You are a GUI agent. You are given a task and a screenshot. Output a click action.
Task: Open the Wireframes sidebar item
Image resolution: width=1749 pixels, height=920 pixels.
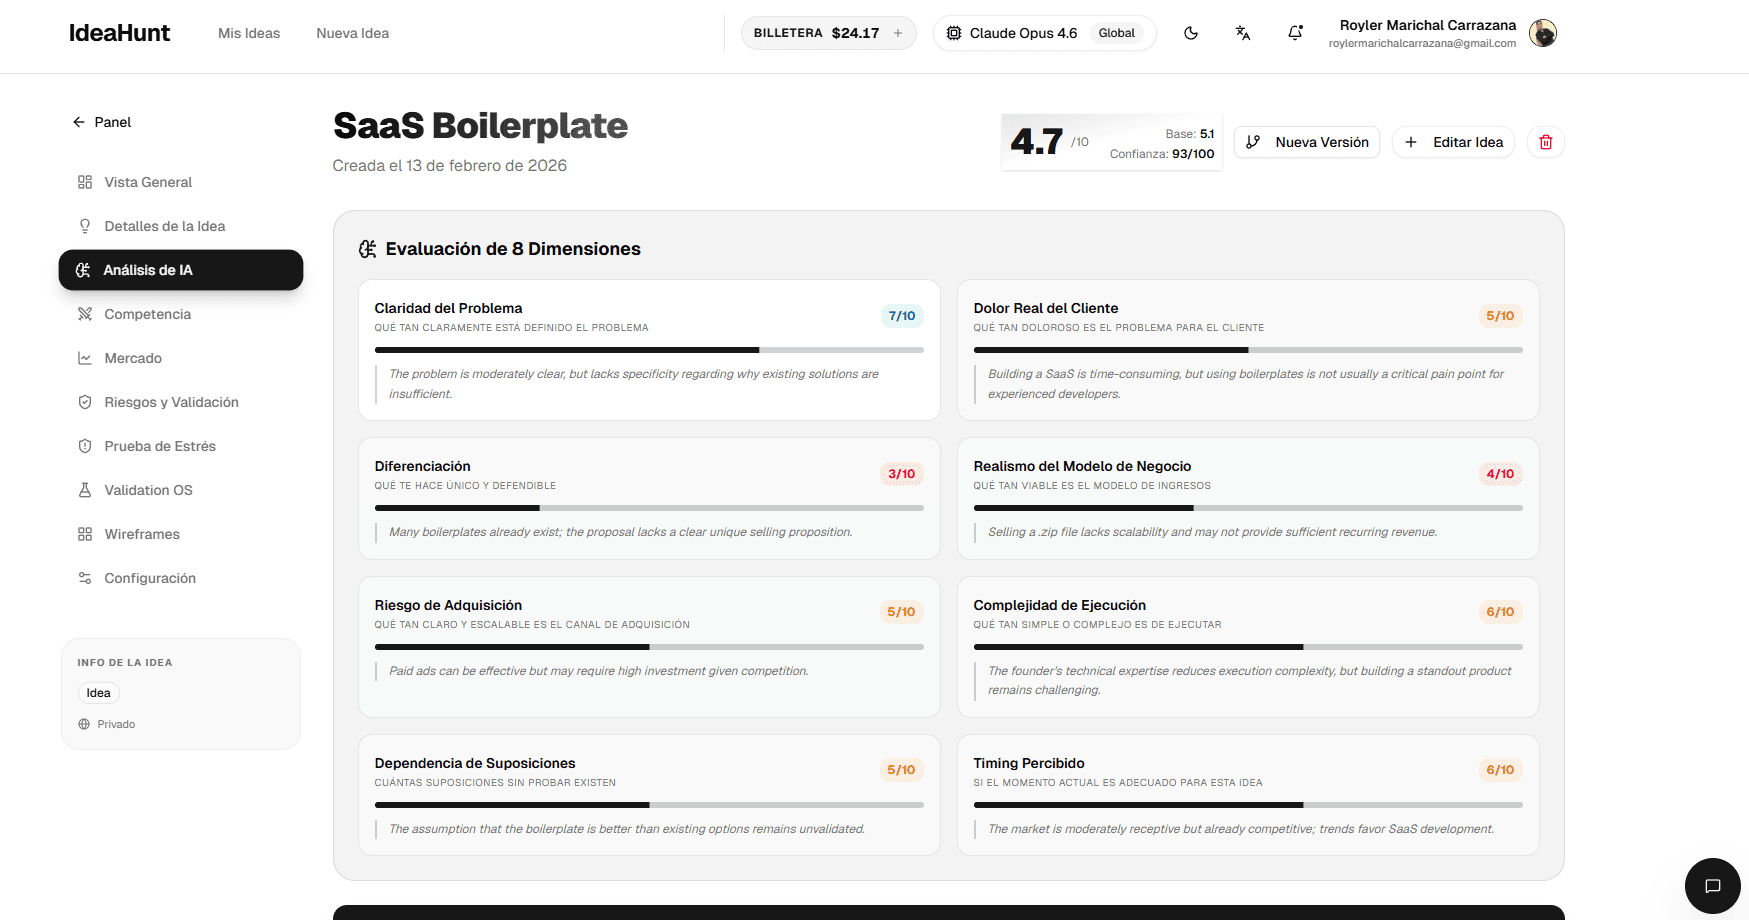pyautogui.click(x=142, y=534)
